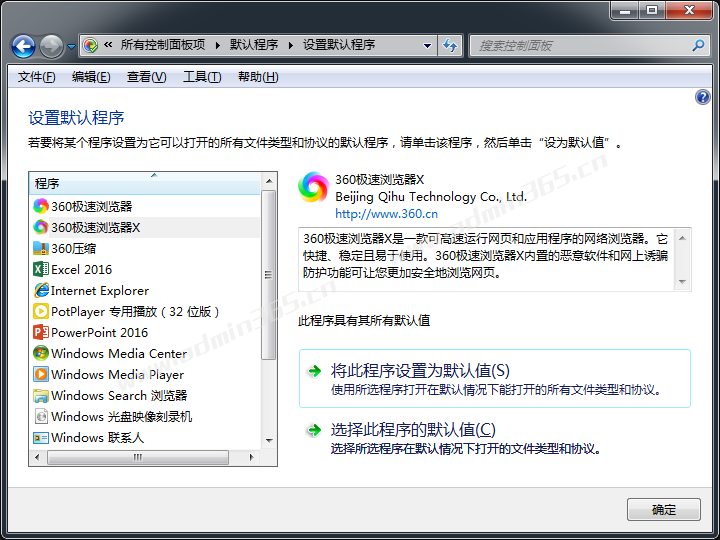The height and width of the screenshot is (540, 720).
Task: Select Windows 联系人 entry
Action: pyautogui.click(x=98, y=438)
